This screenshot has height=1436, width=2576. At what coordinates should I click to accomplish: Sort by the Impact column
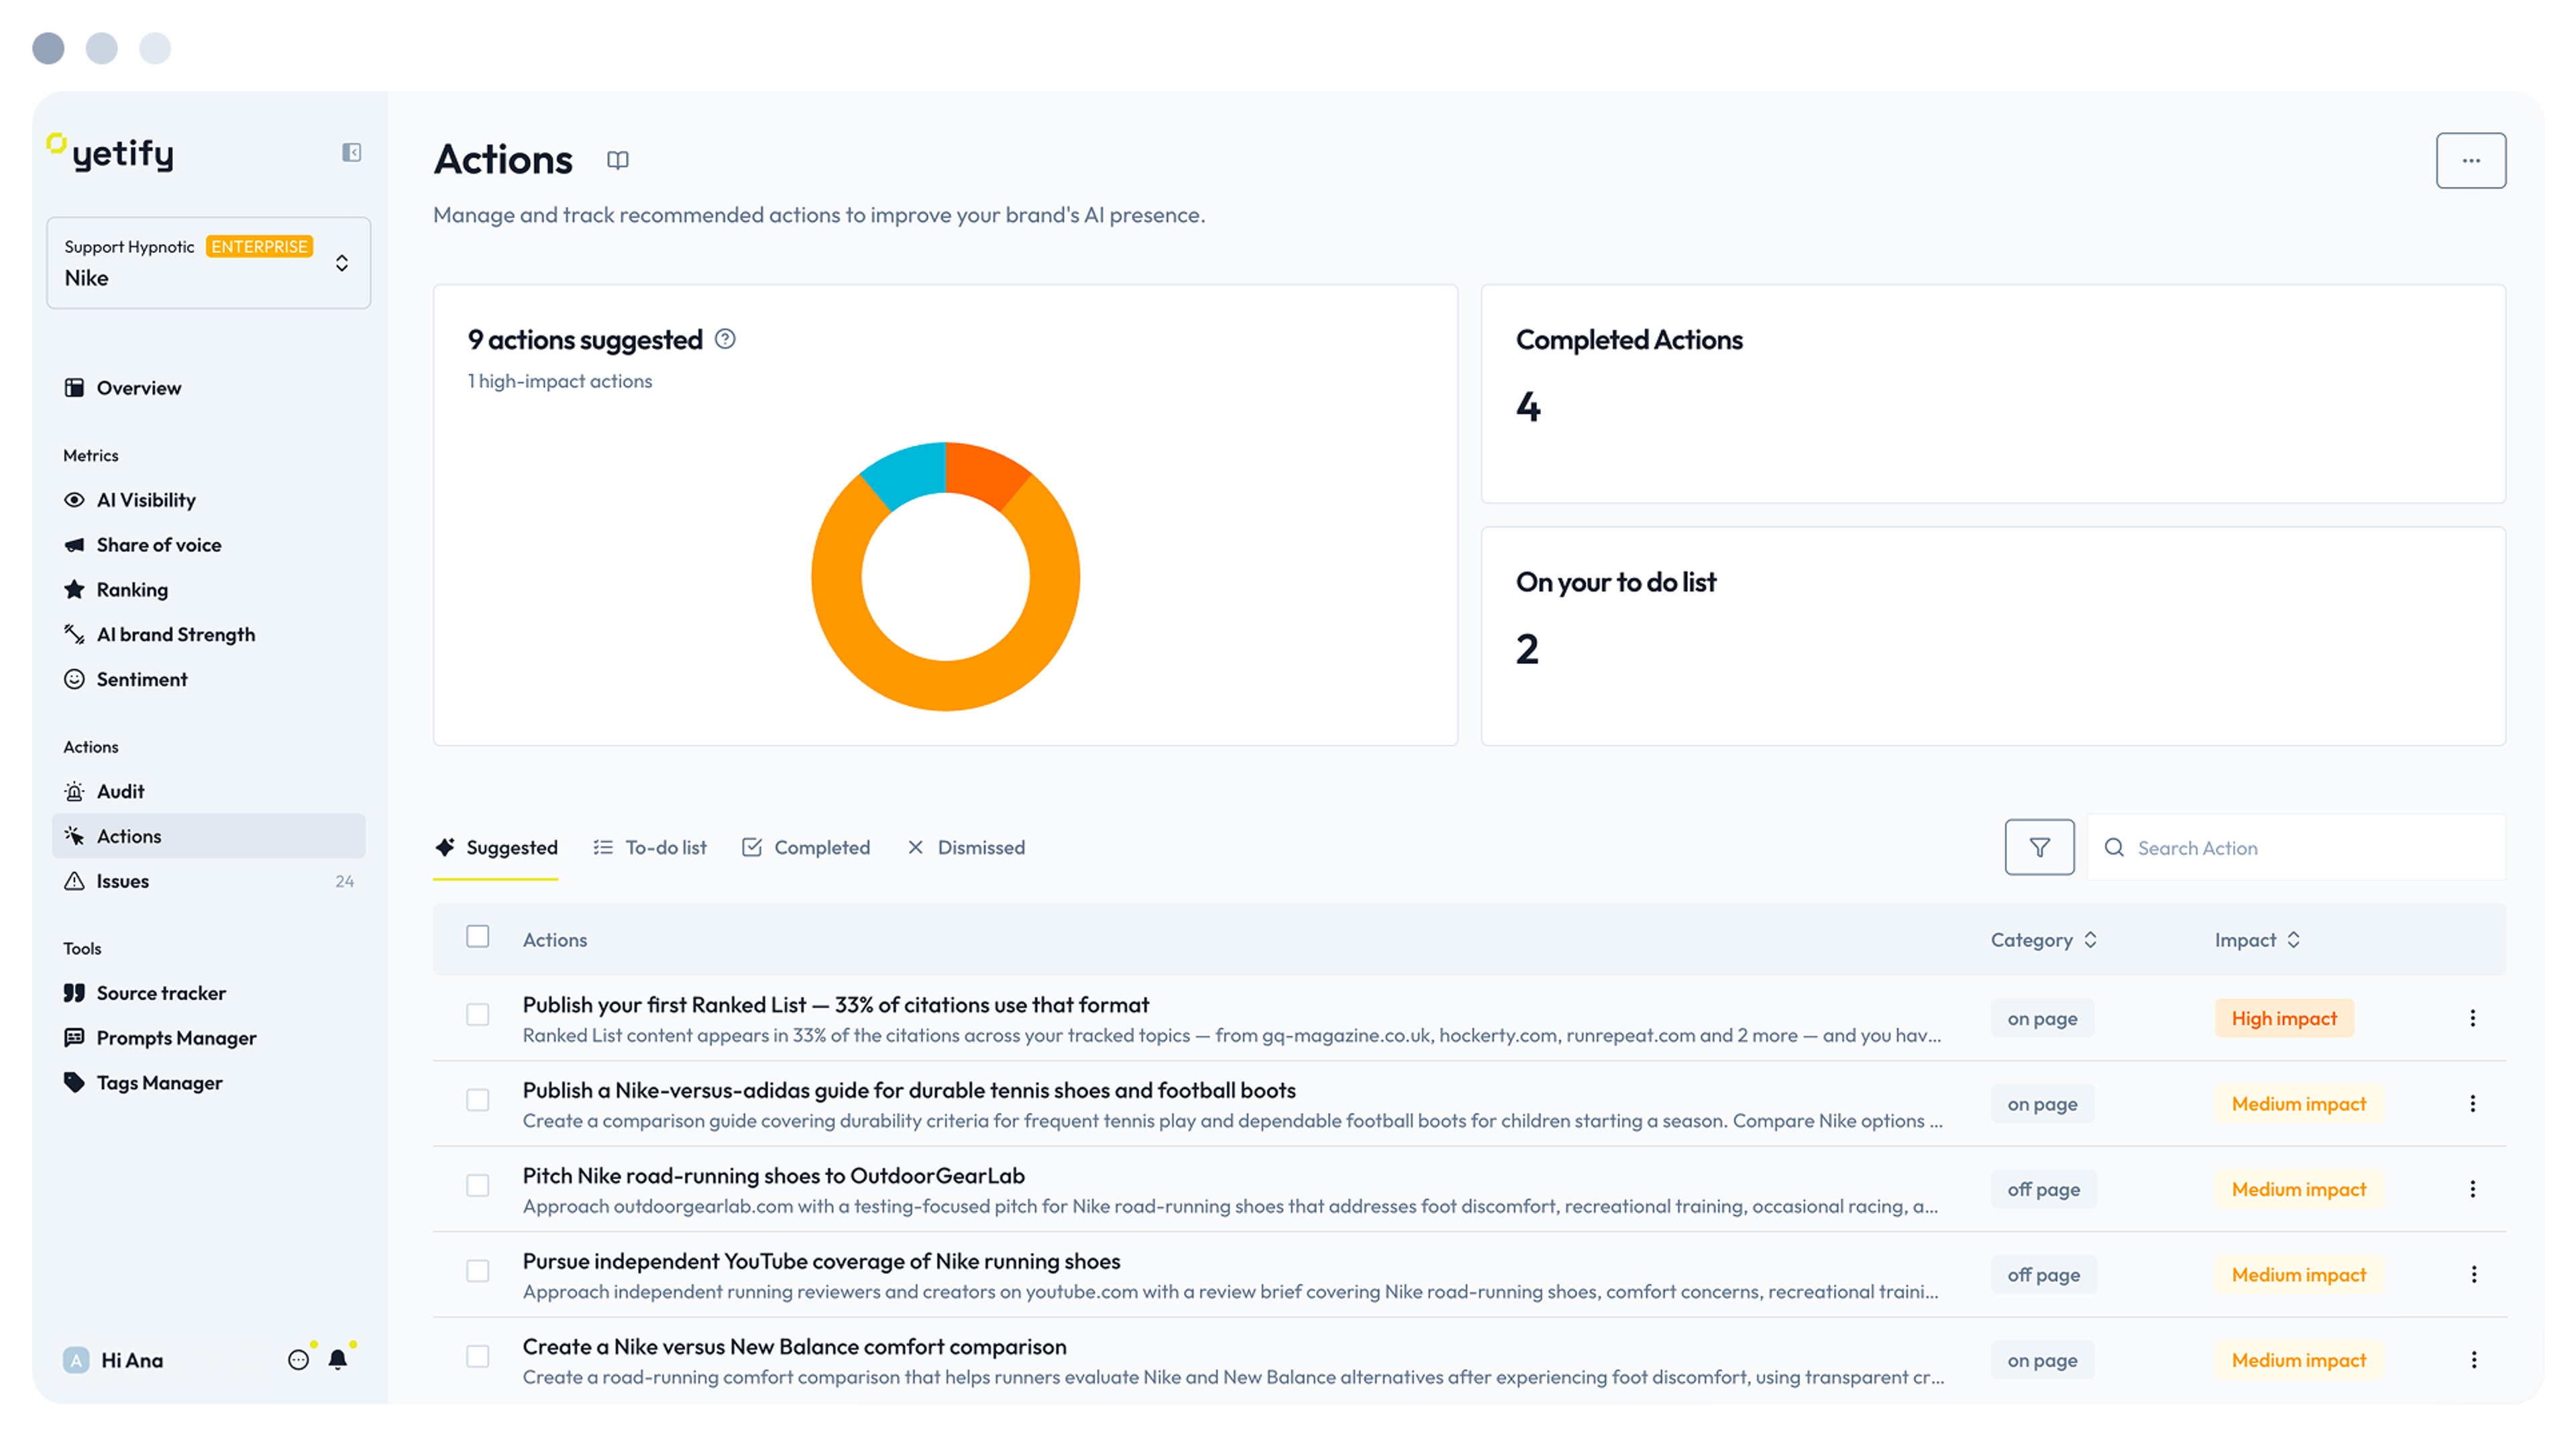(x=2257, y=940)
